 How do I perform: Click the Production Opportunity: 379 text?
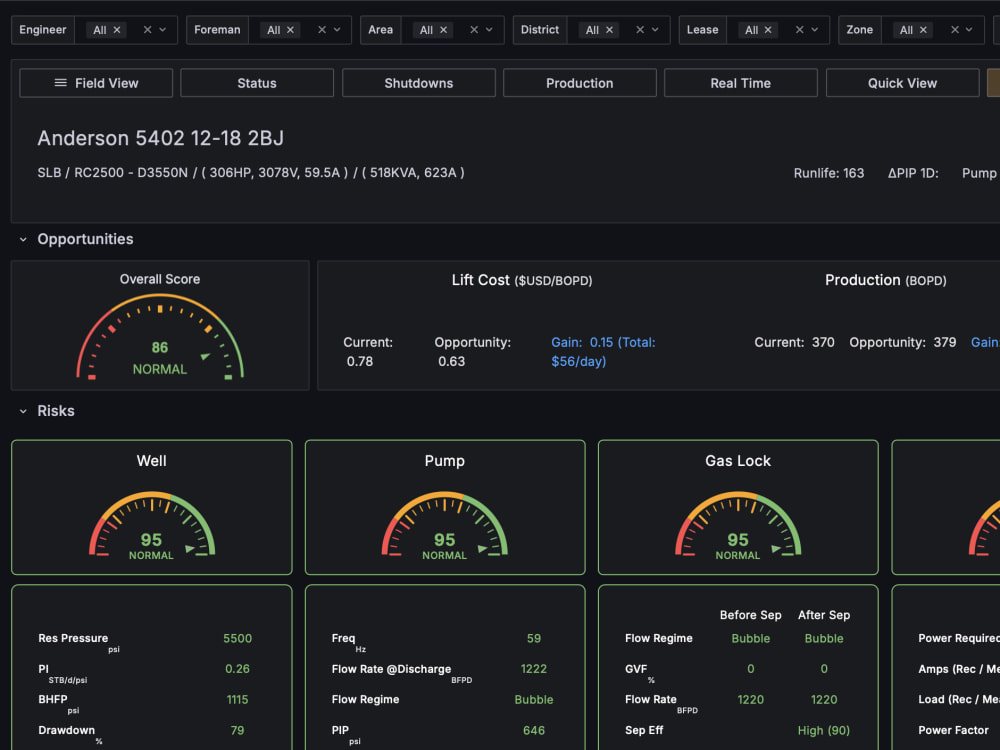902,342
